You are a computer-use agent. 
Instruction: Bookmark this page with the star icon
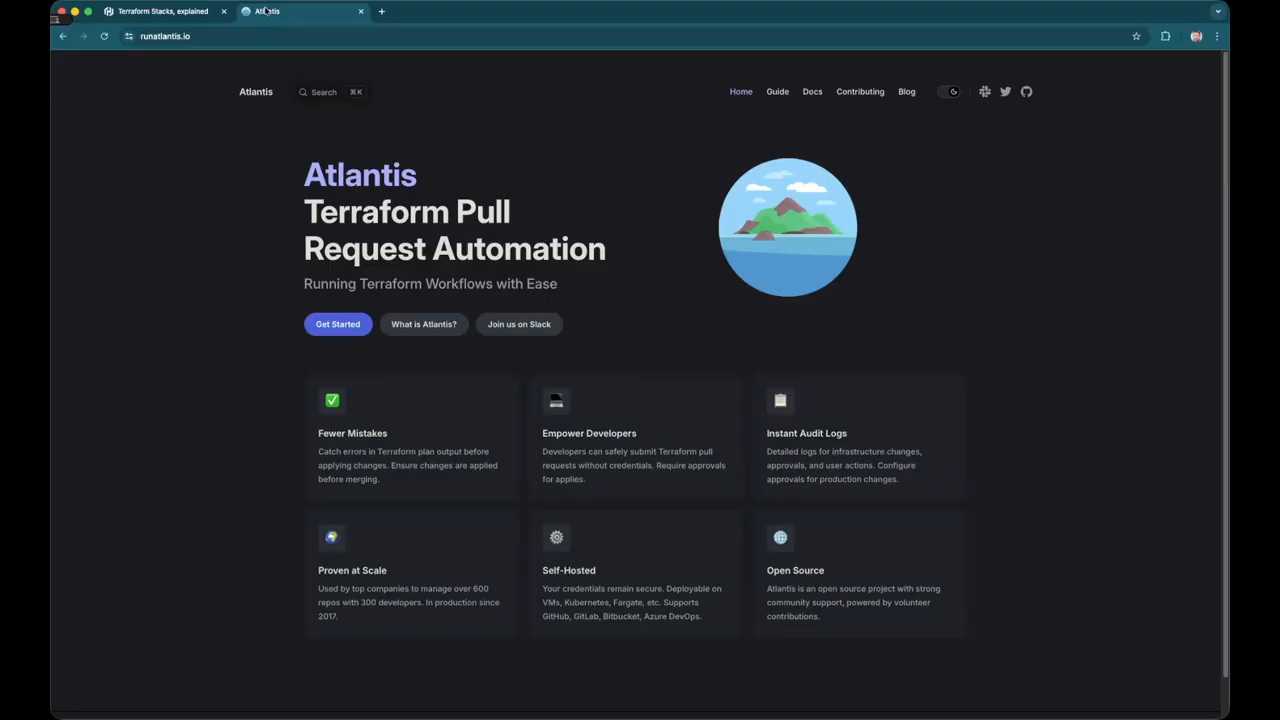(1136, 36)
